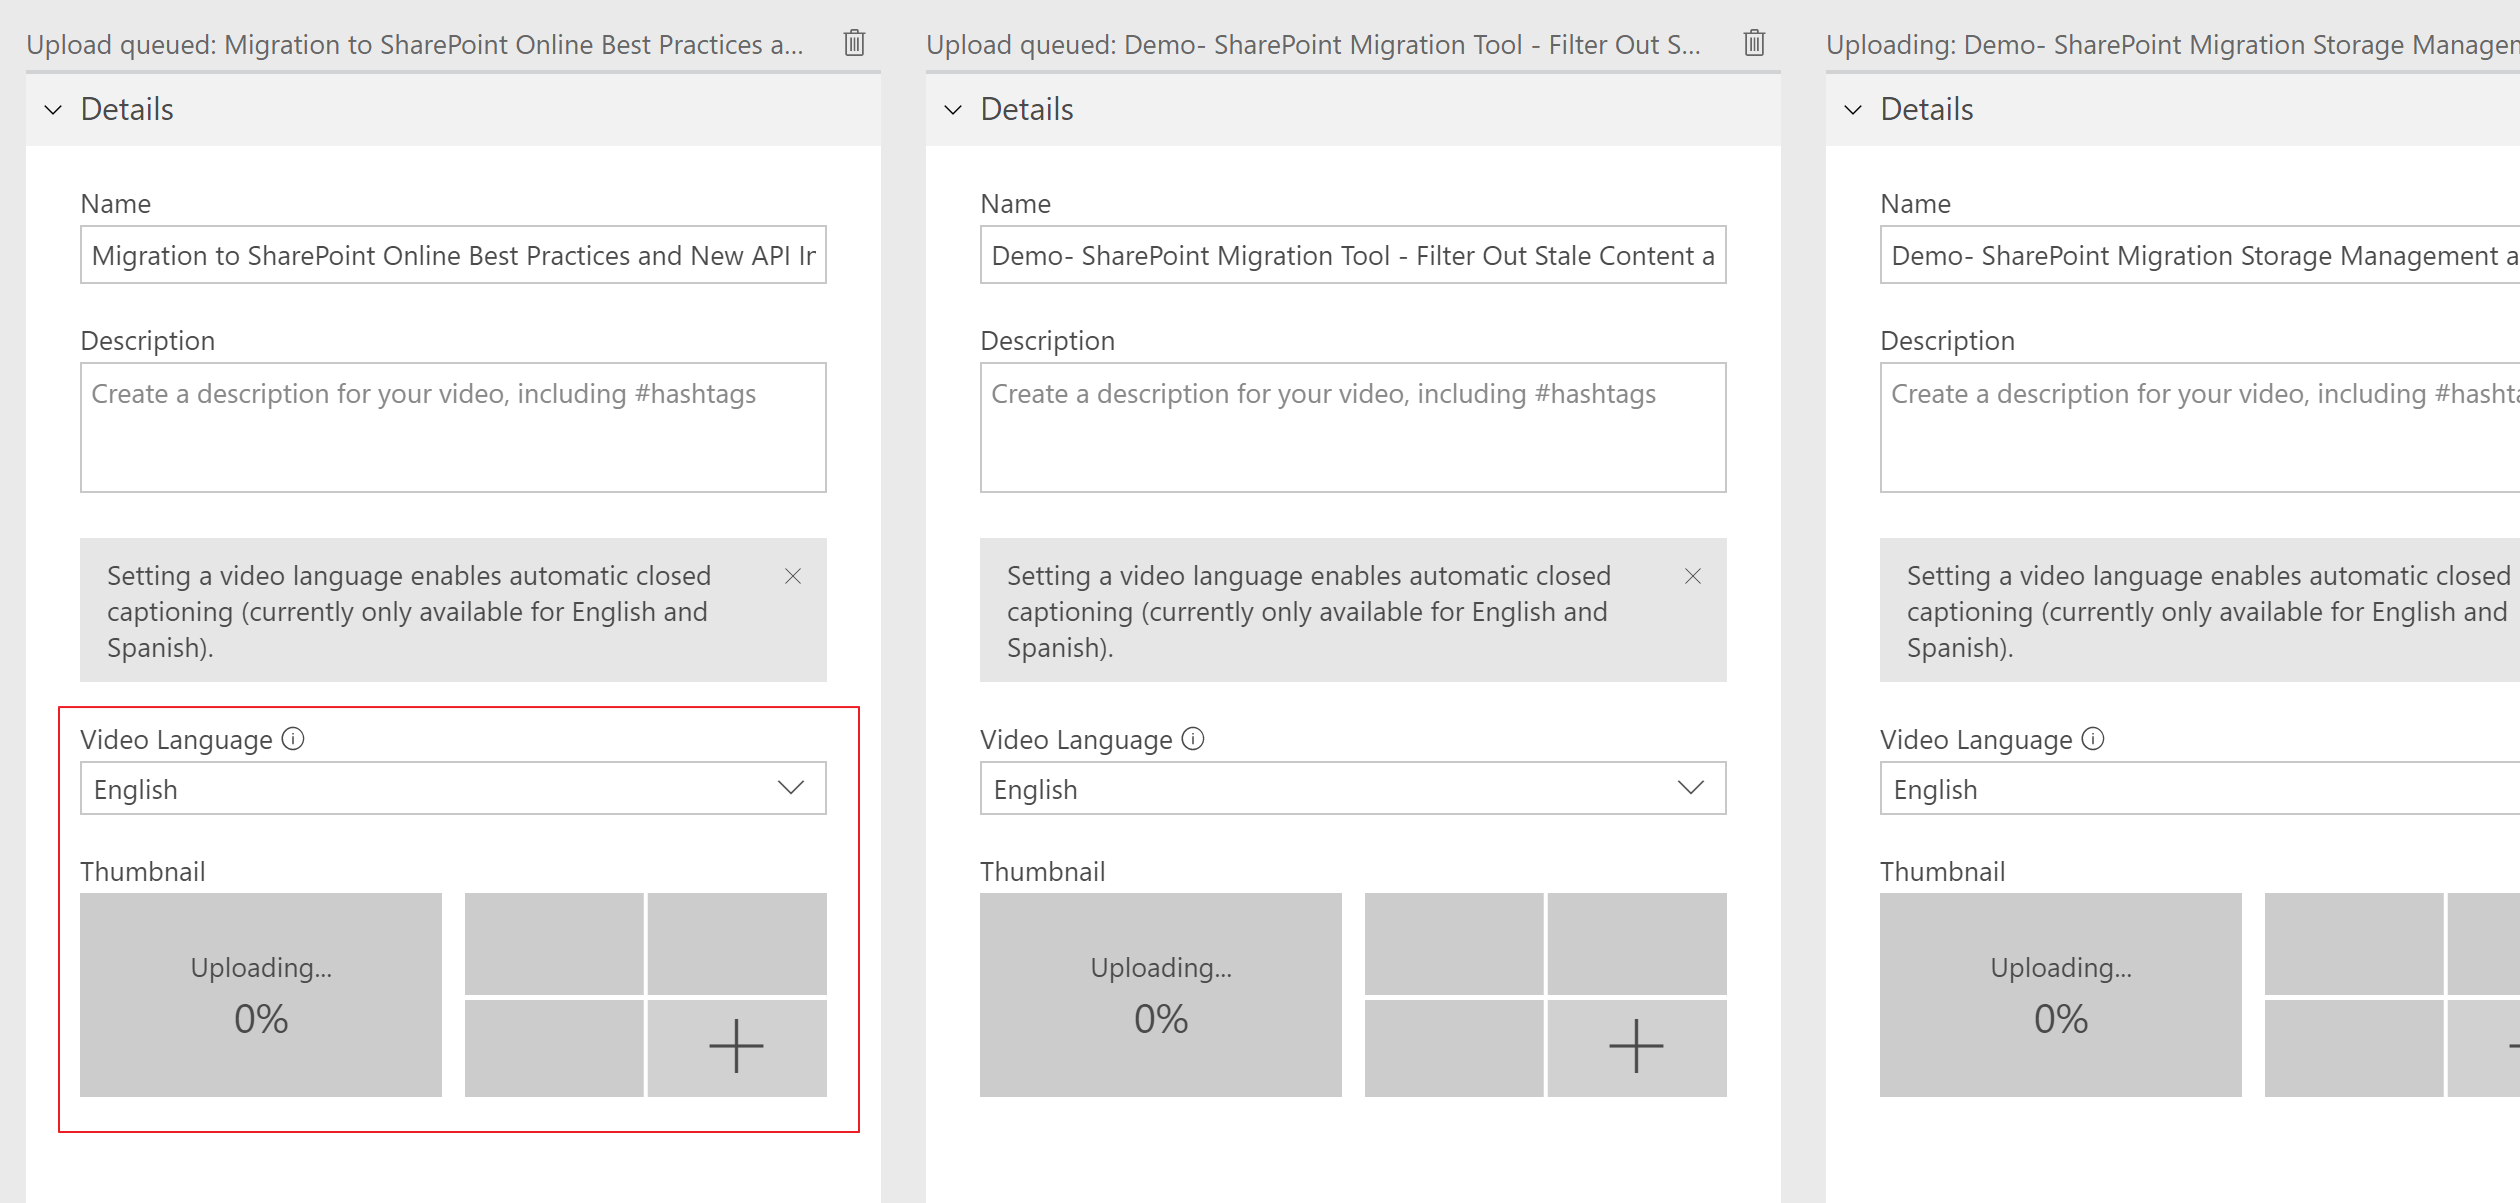Delete the queued Filter Out Stale upload
This screenshot has height=1203, width=2520.
coord(1754,43)
